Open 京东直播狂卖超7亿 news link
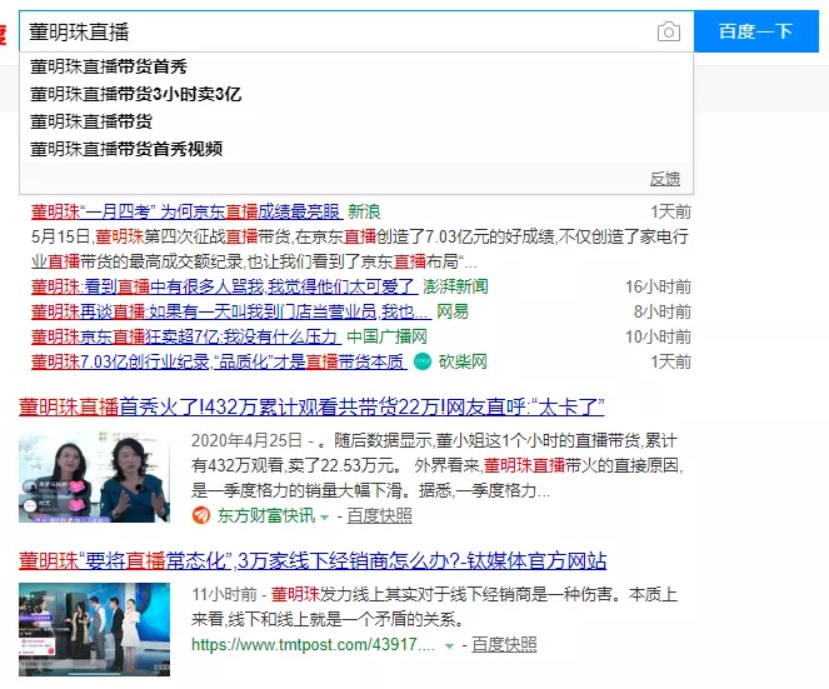 coord(184,336)
